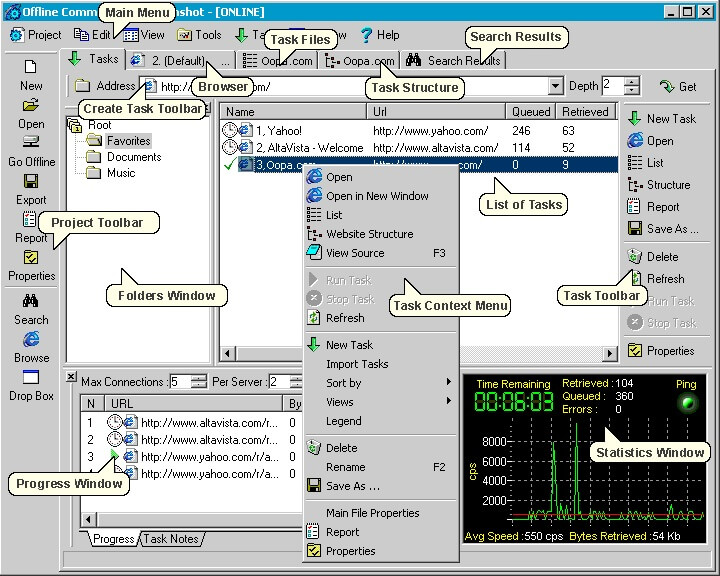Choose View Source from context menu

[x=354, y=253]
